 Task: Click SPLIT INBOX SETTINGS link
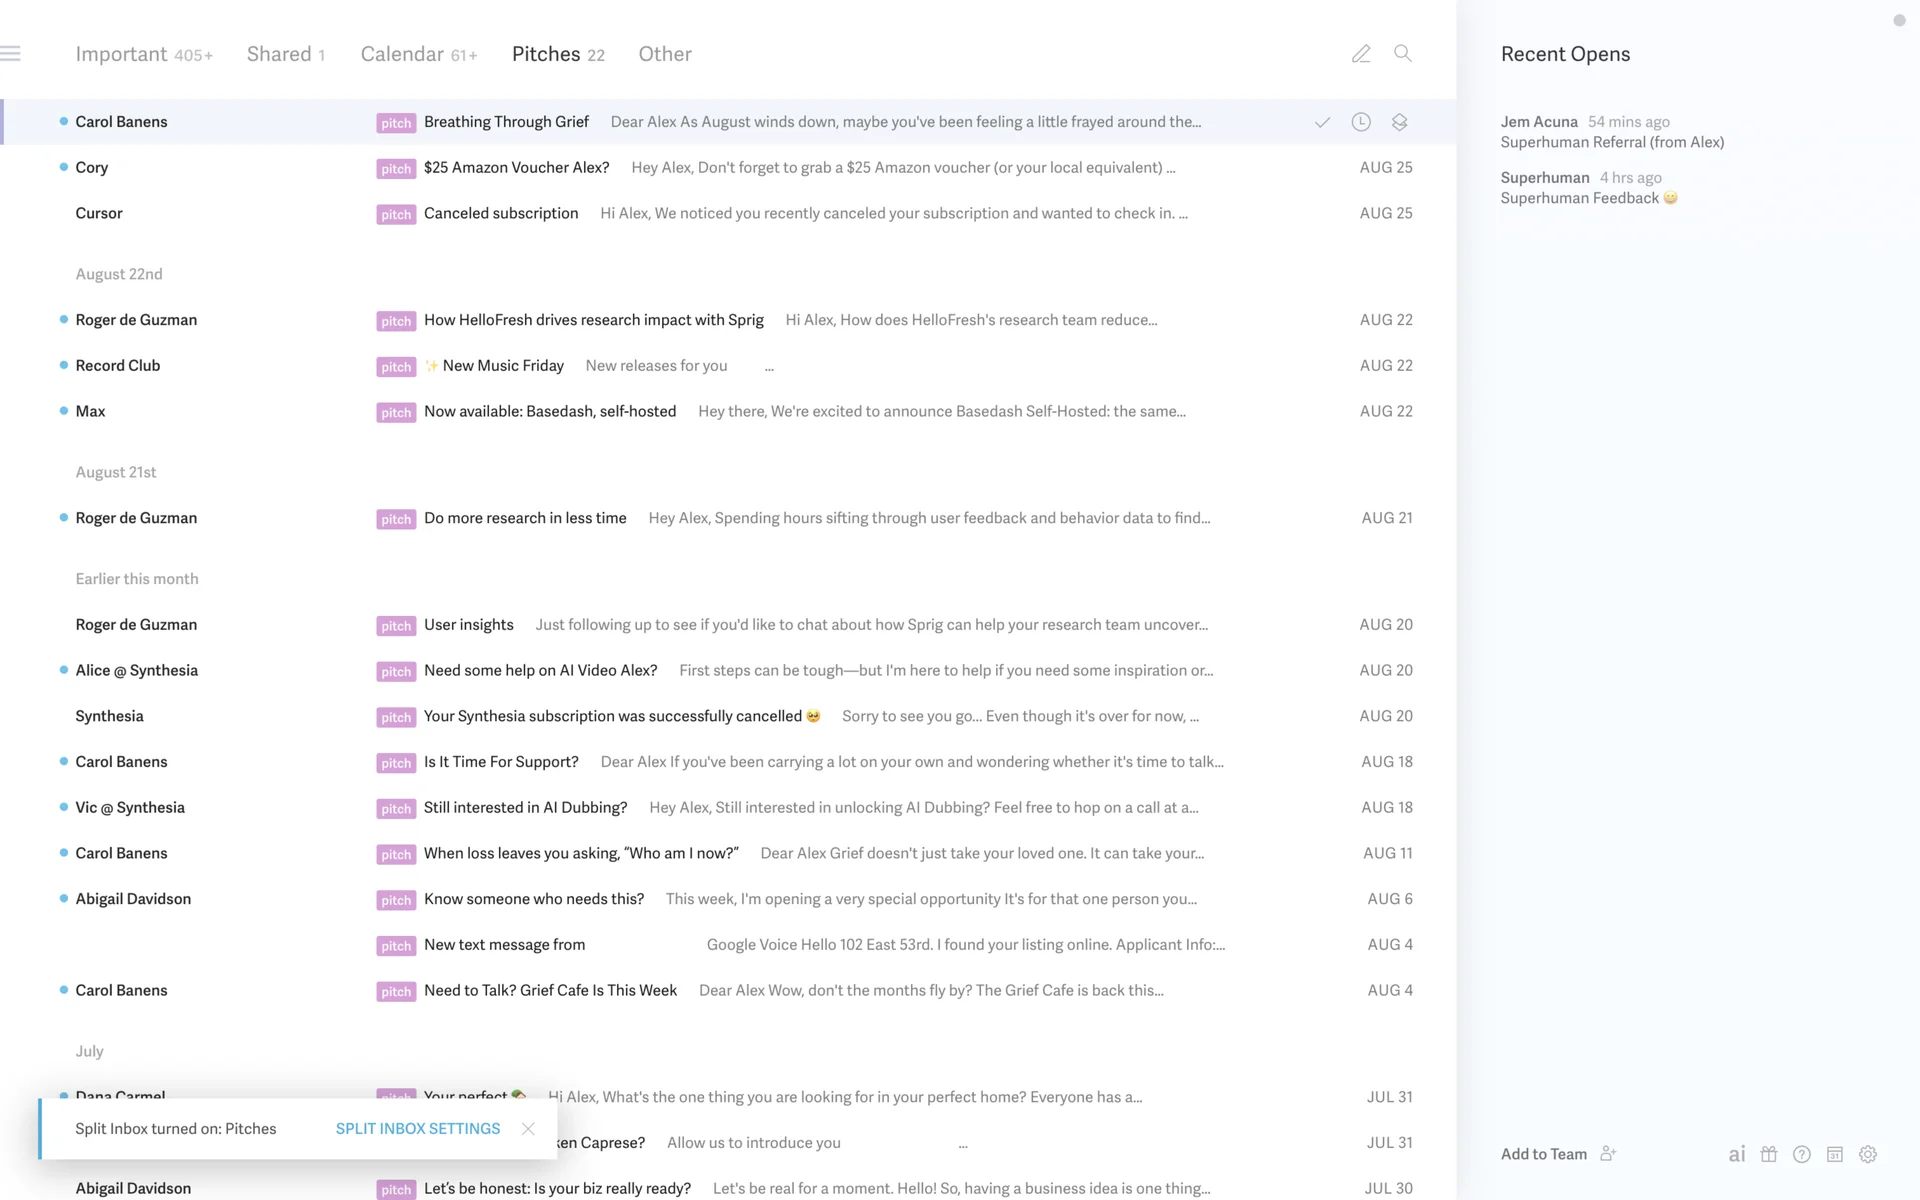(418, 1128)
